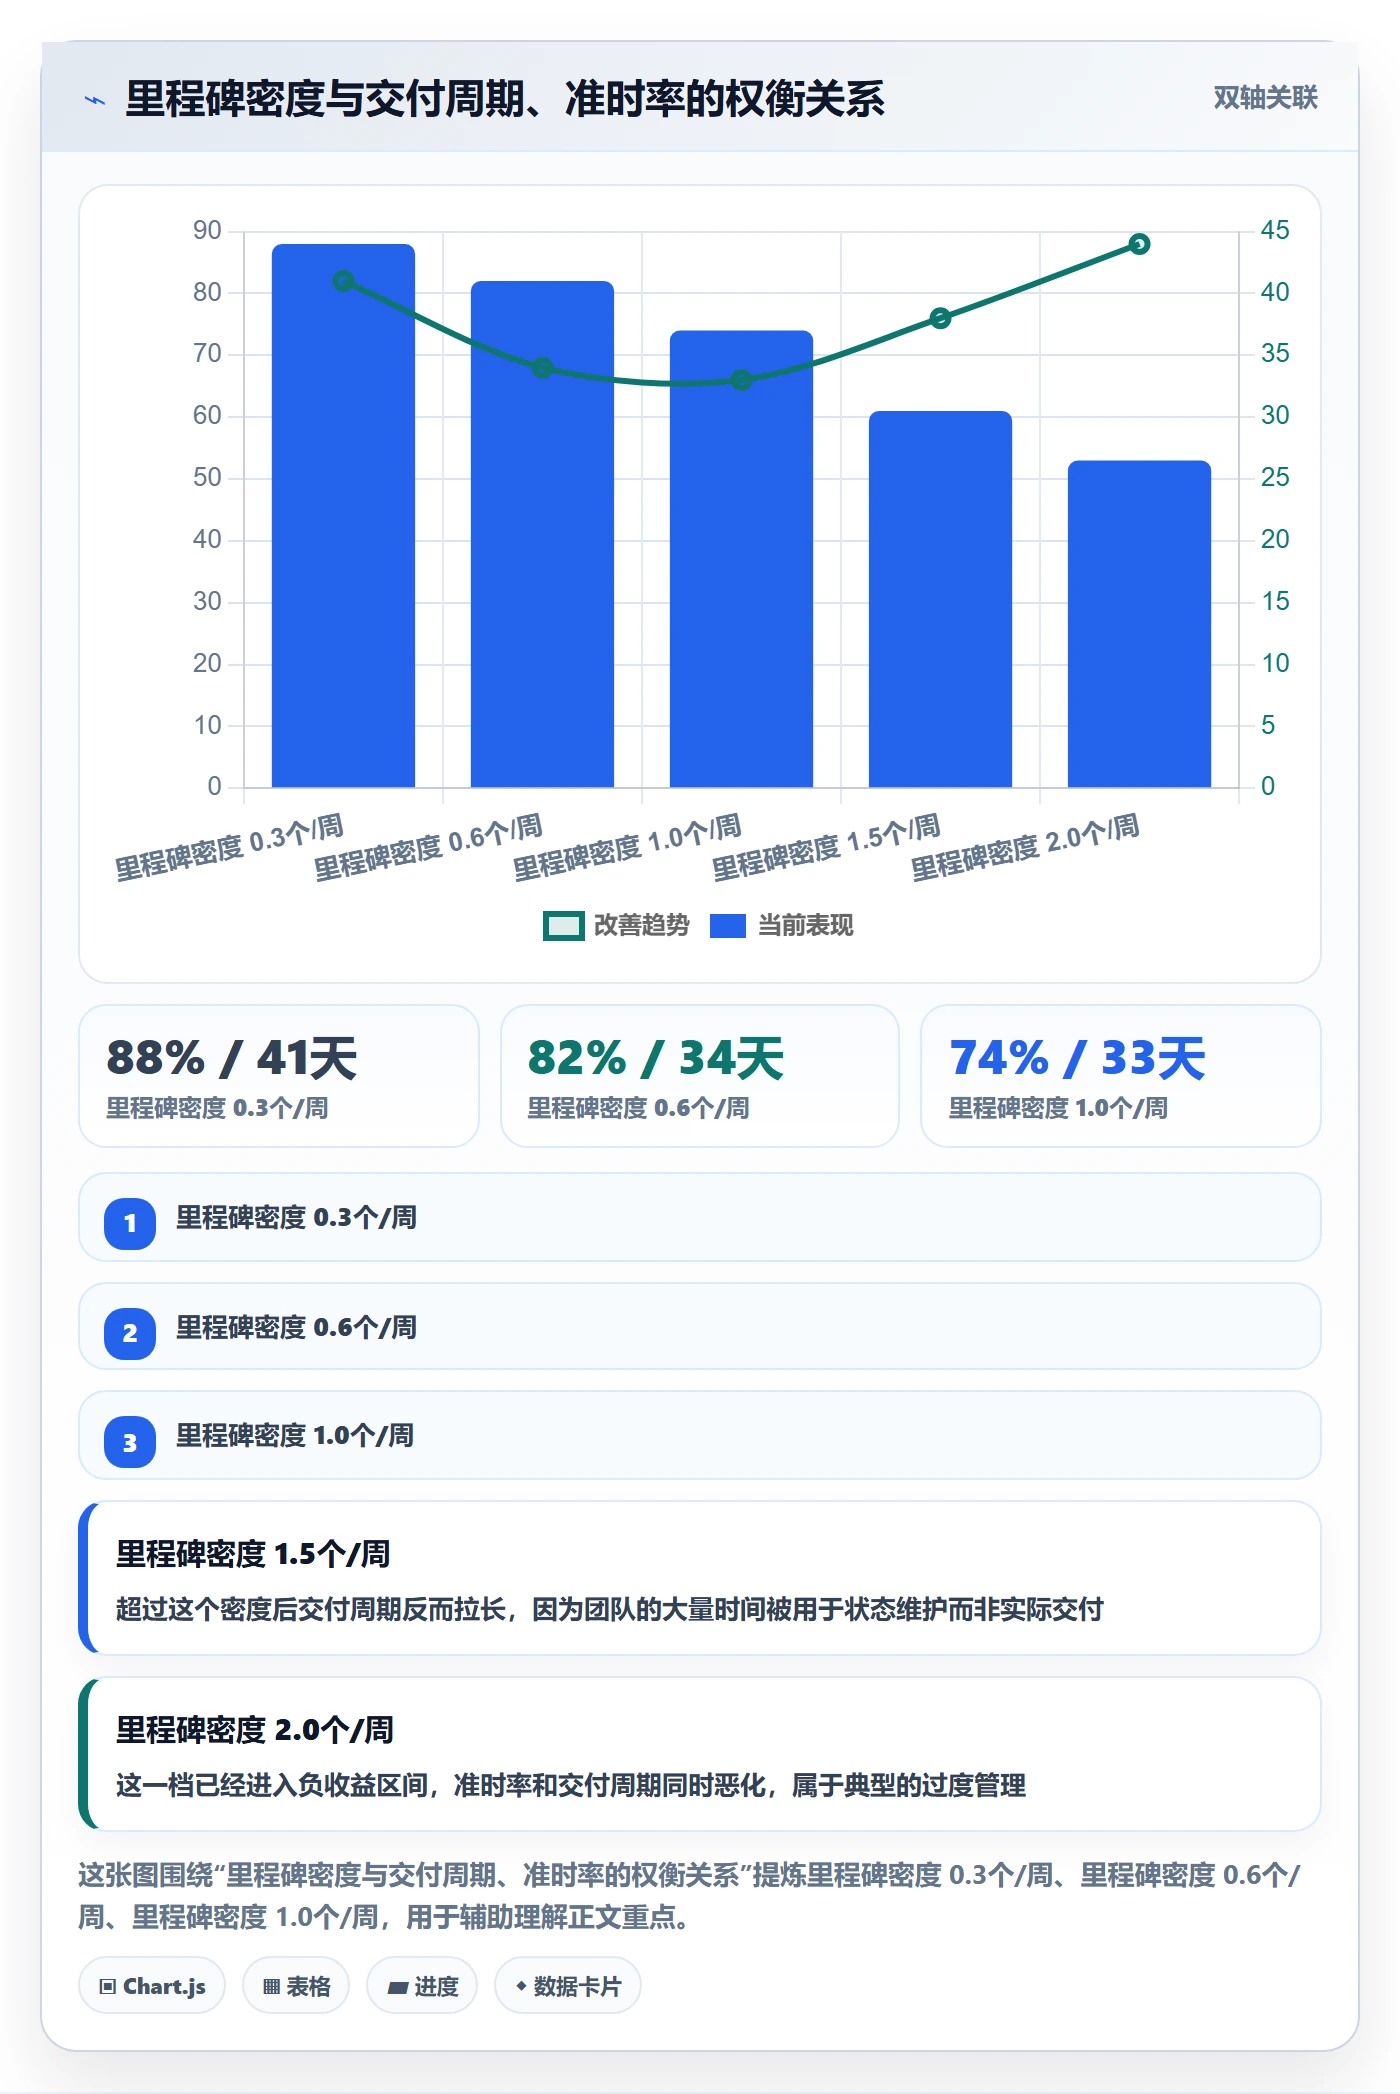The width and height of the screenshot is (1400, 2094).
Task: Click the teal 改善趋势 legend swatch
Action: click(563, 926)
